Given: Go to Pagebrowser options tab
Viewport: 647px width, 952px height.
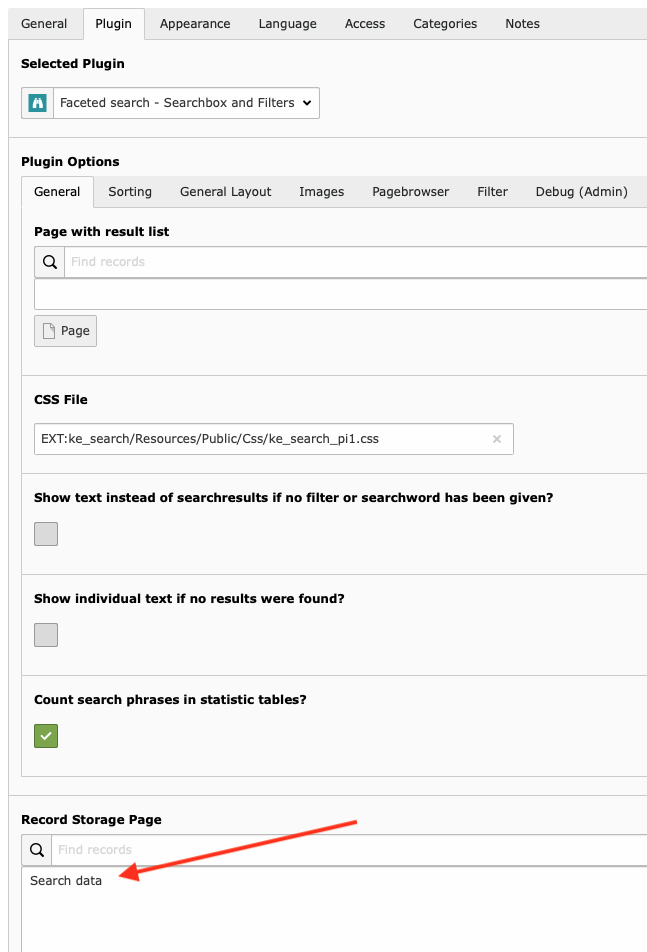Looking at the screenshot, I should point(410,192).
